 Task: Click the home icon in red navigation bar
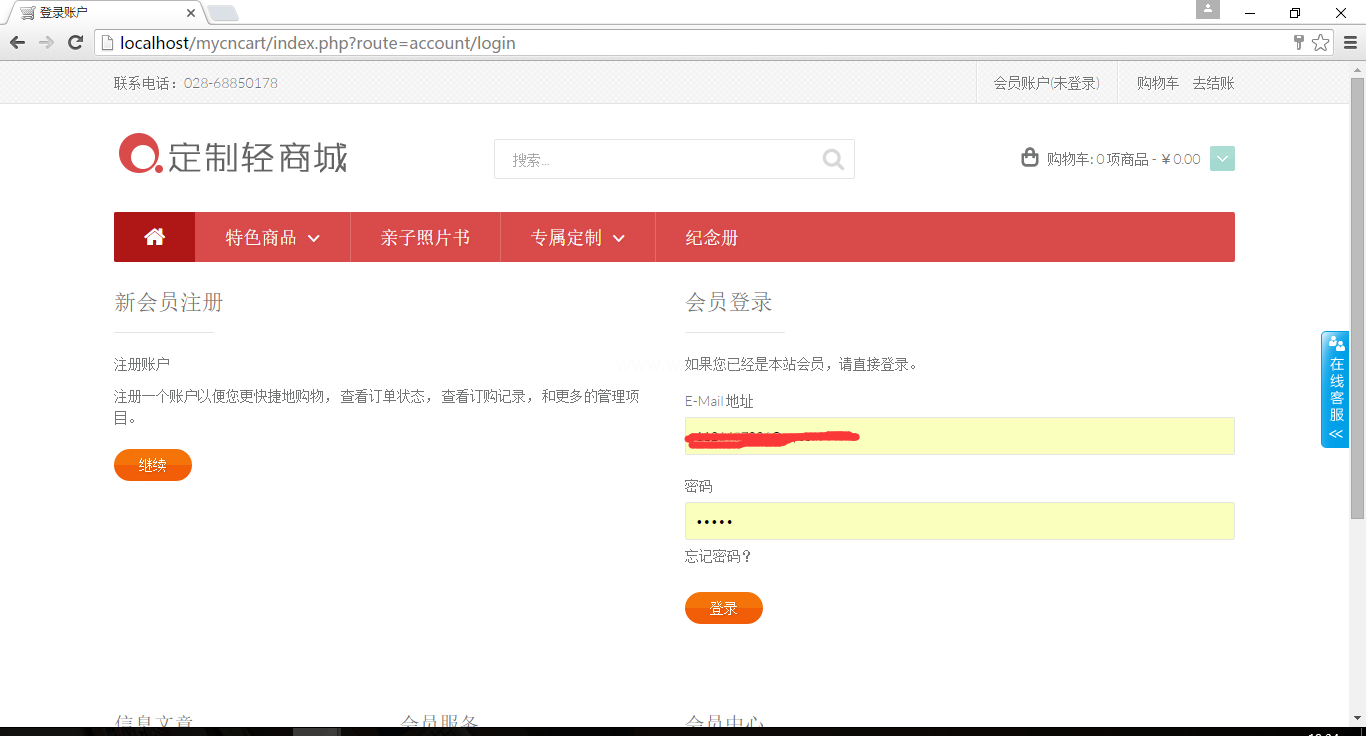(154, 237)
